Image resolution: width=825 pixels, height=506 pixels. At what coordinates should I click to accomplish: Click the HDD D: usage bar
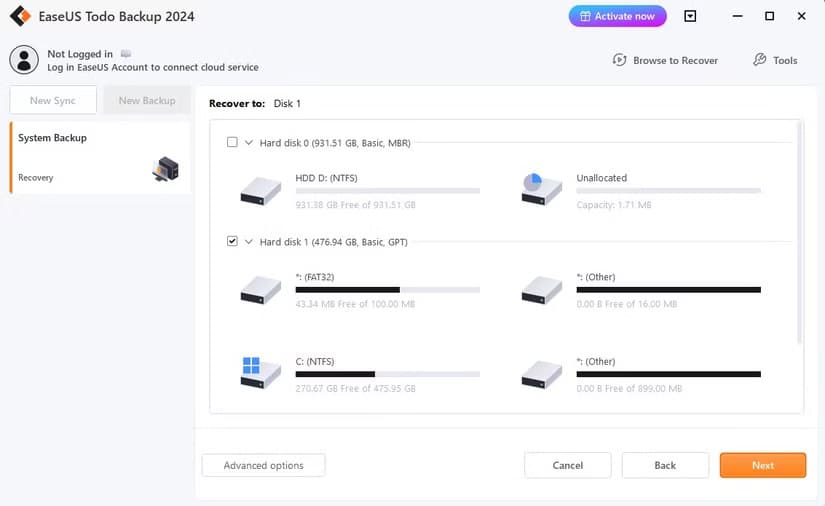pyautogui.click(x=388, y=190)
